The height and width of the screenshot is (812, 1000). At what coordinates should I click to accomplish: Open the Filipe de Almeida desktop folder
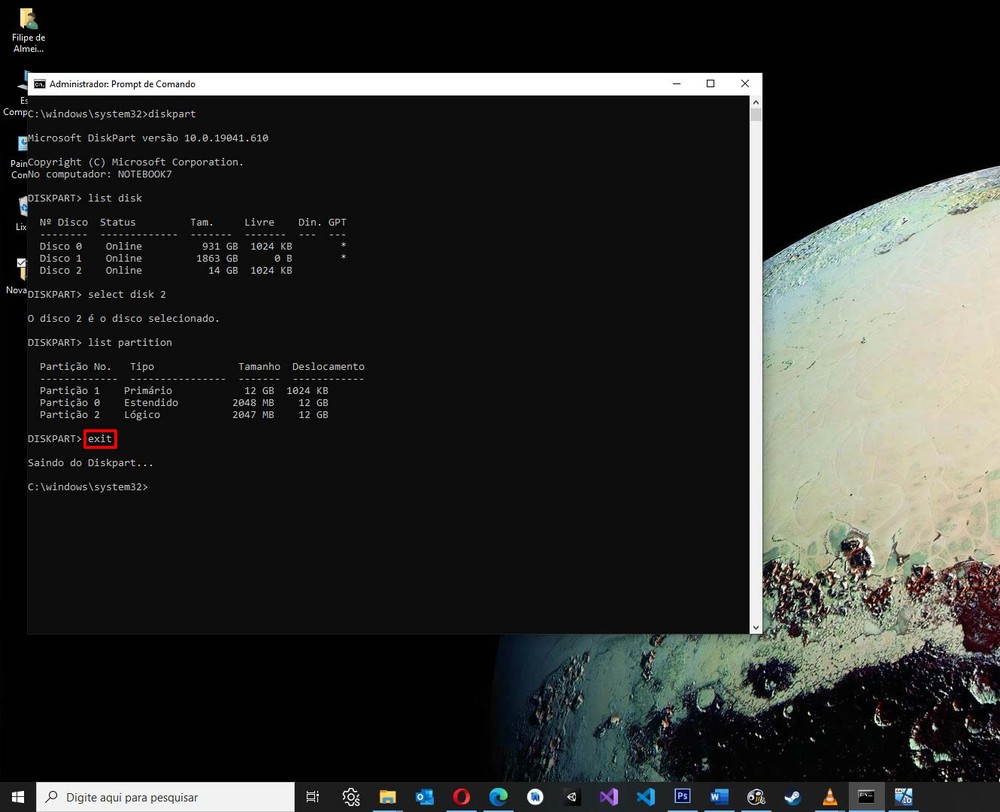(x=29, y=20)
